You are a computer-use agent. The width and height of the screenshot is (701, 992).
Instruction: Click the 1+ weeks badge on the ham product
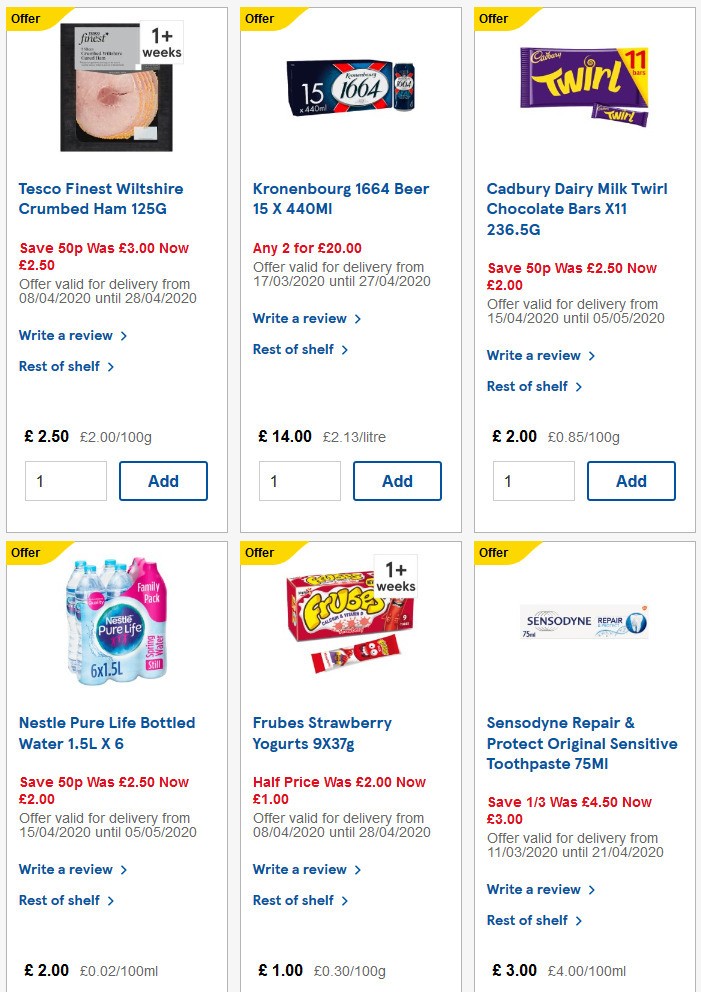coord(162,42)
